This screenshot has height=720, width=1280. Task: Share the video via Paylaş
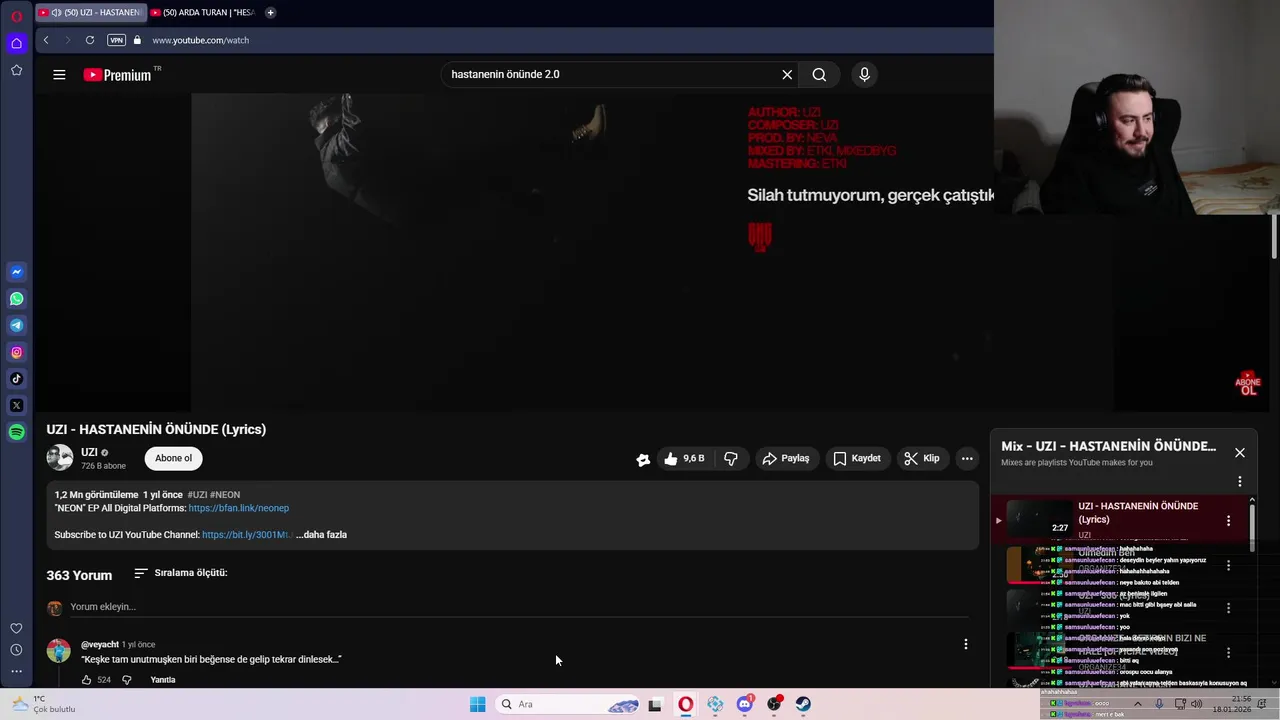point(785,458)
